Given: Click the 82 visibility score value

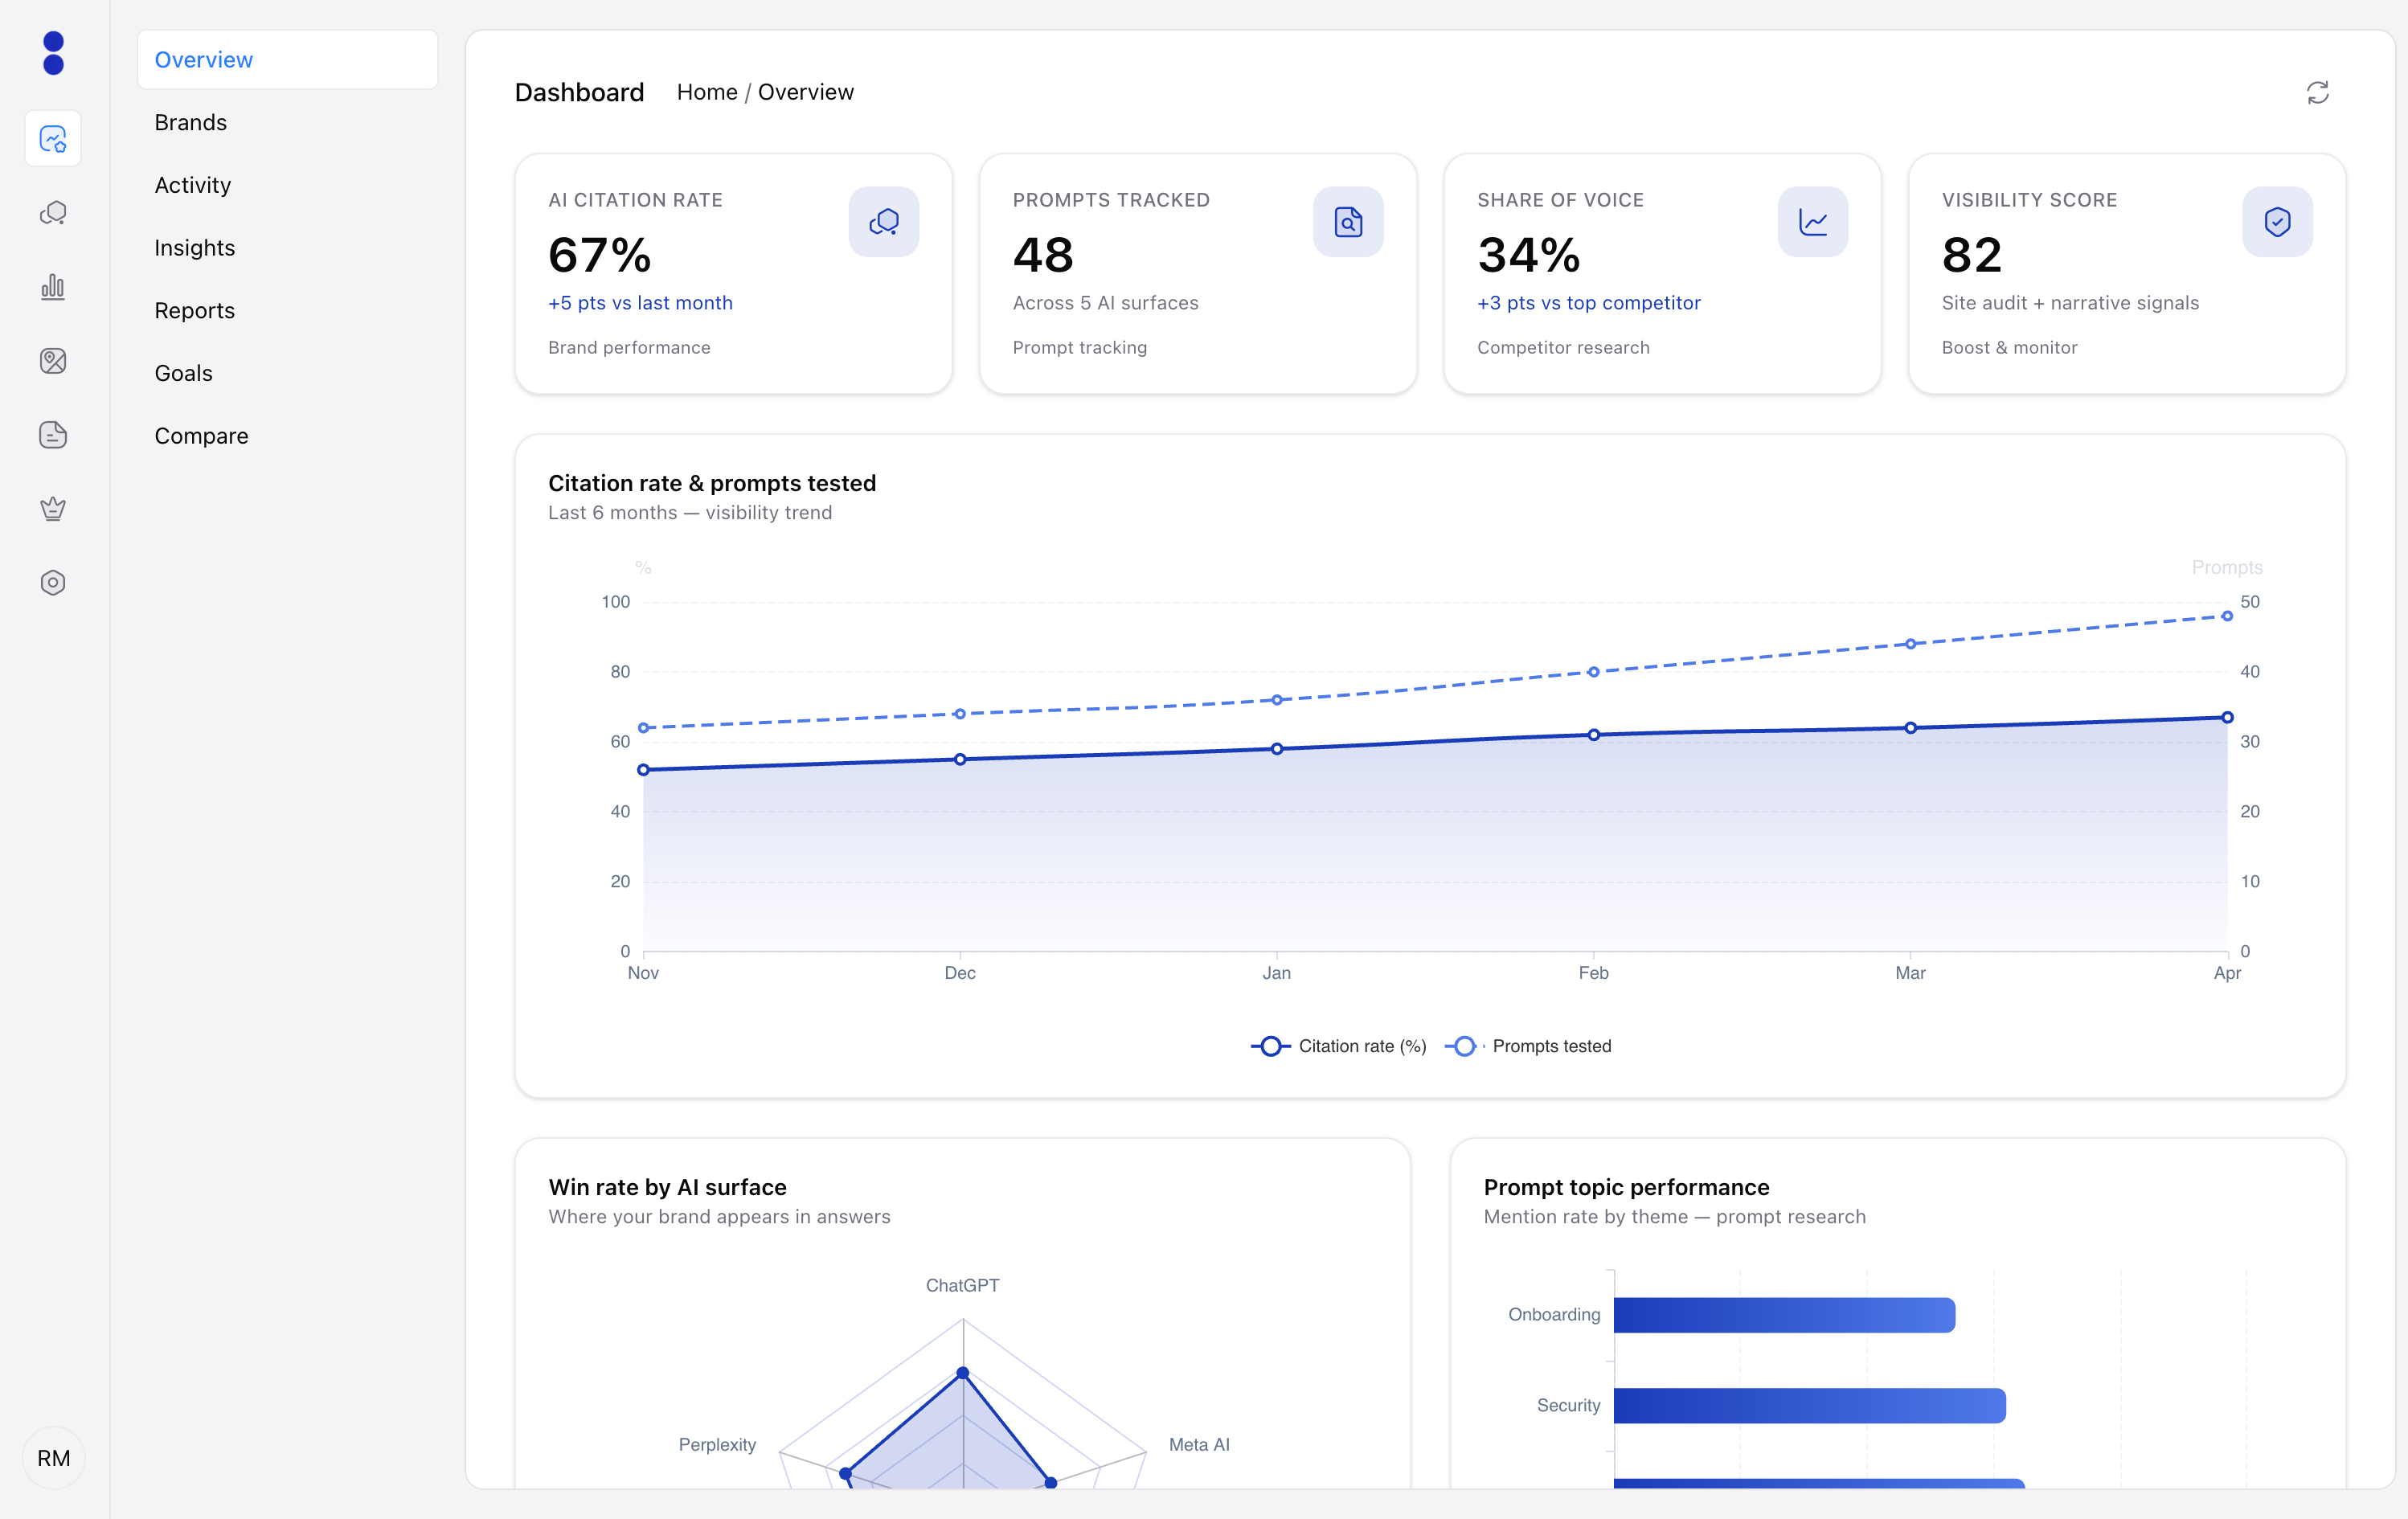Looking at the screenshot, I should tap(1972, 255).
